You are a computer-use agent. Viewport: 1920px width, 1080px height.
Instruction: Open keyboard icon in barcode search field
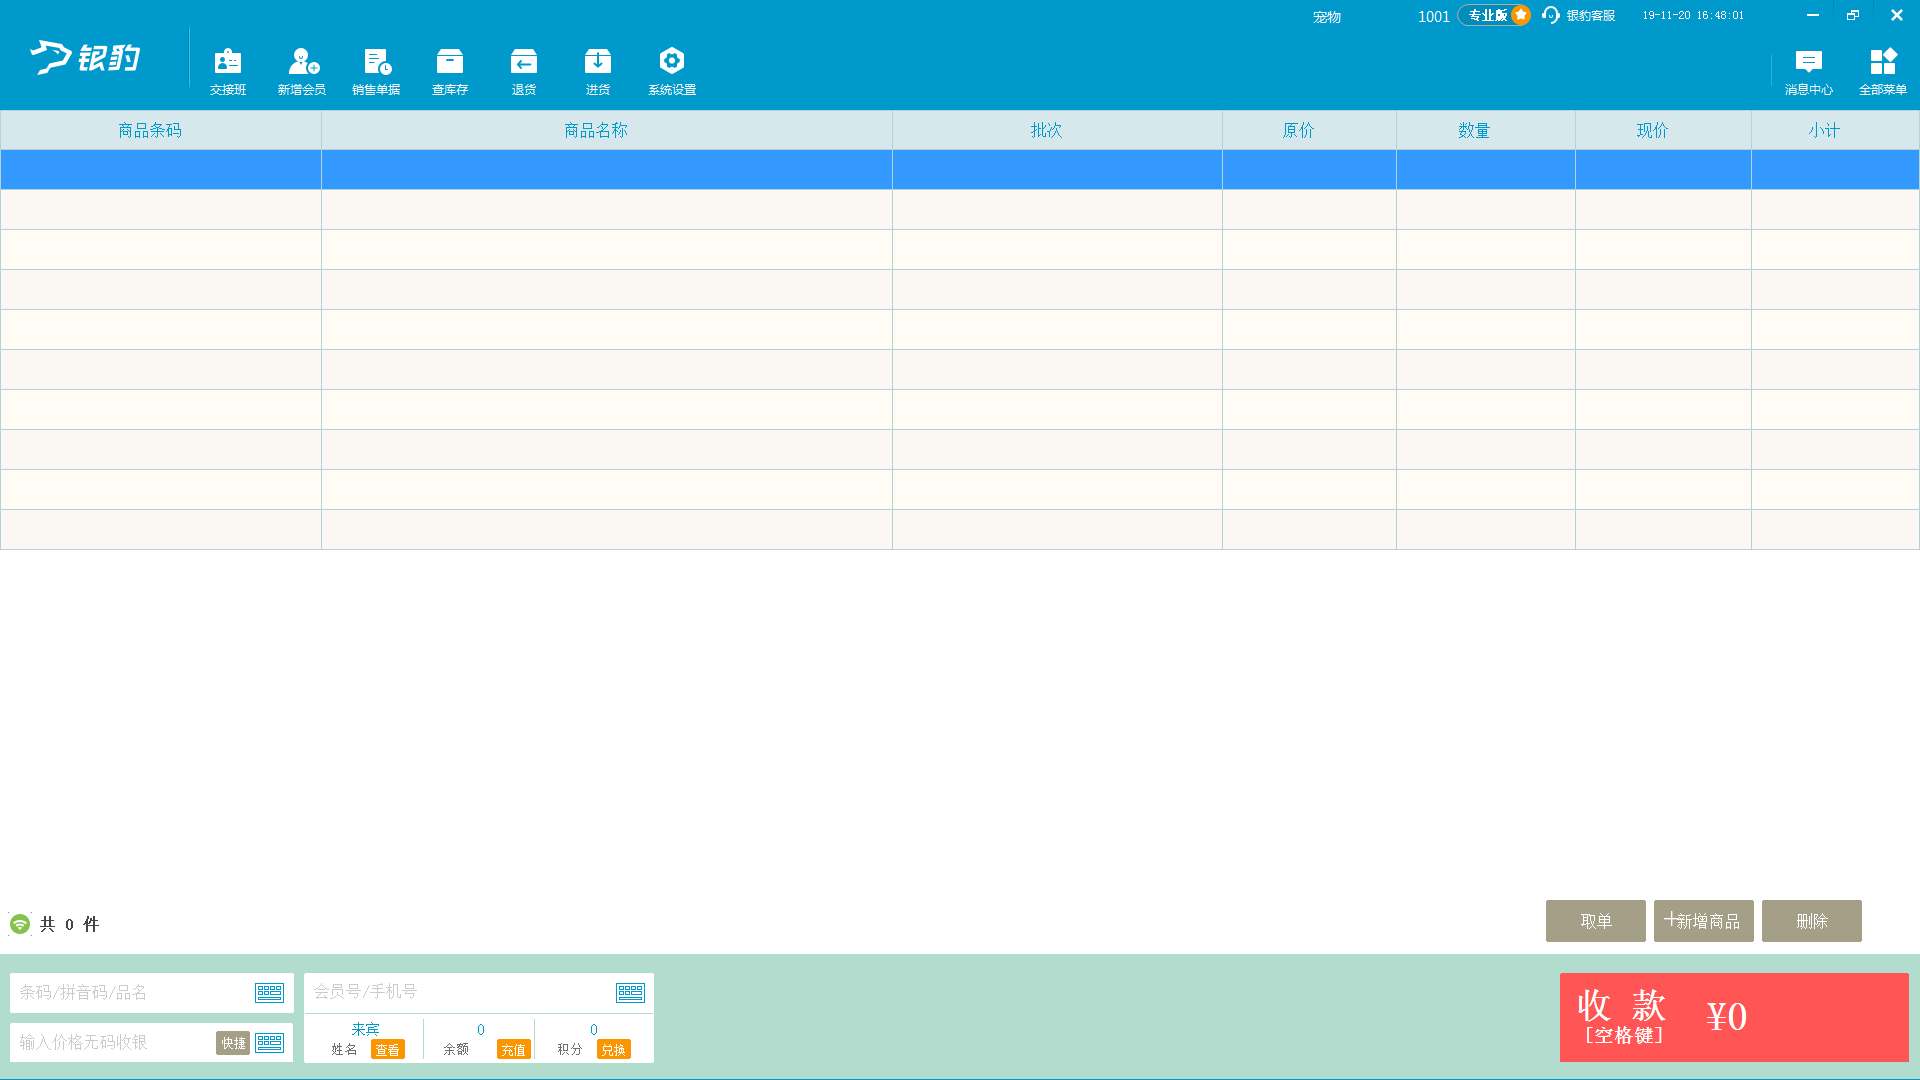269,992
